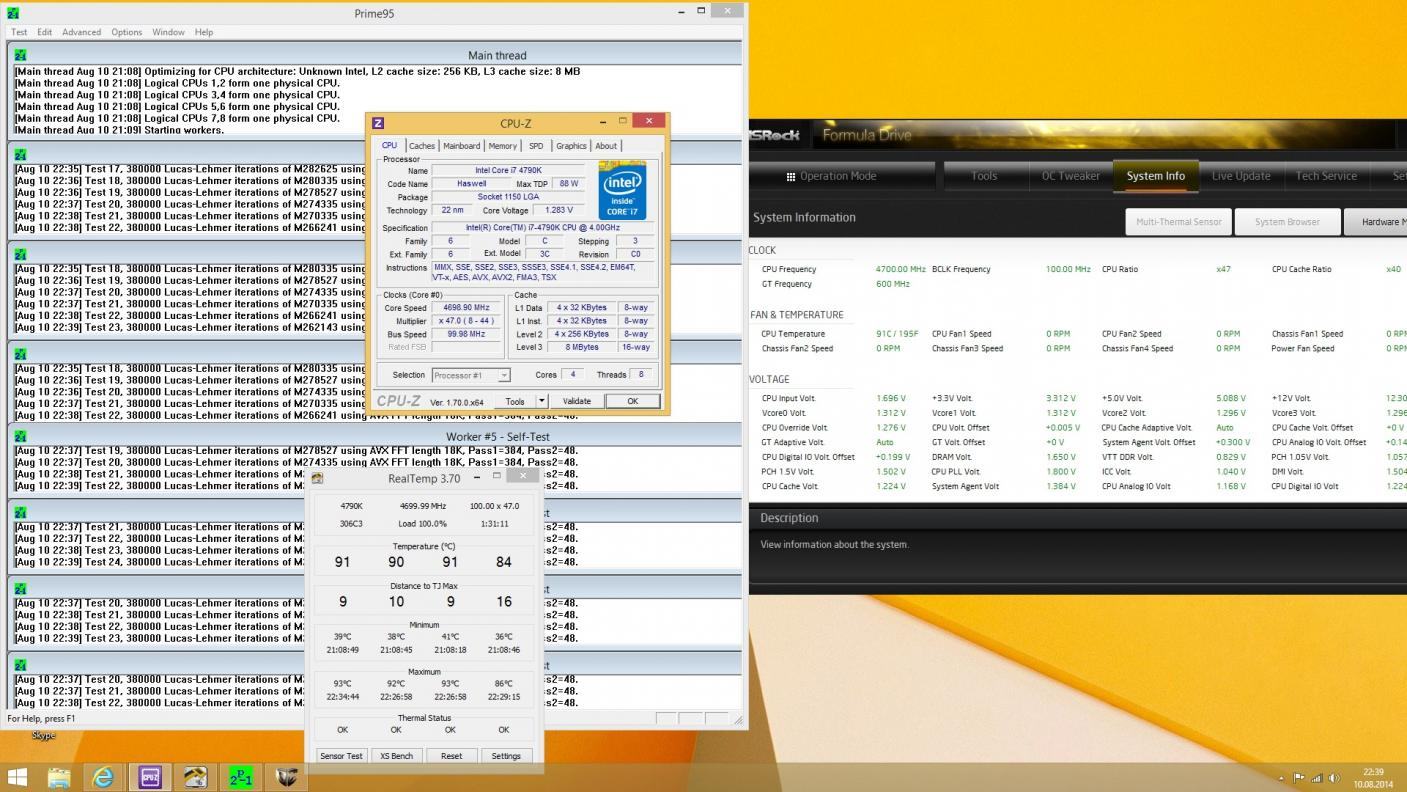Open the OC Tweaker tab in Formula Drive

(x=1070, y=176)
